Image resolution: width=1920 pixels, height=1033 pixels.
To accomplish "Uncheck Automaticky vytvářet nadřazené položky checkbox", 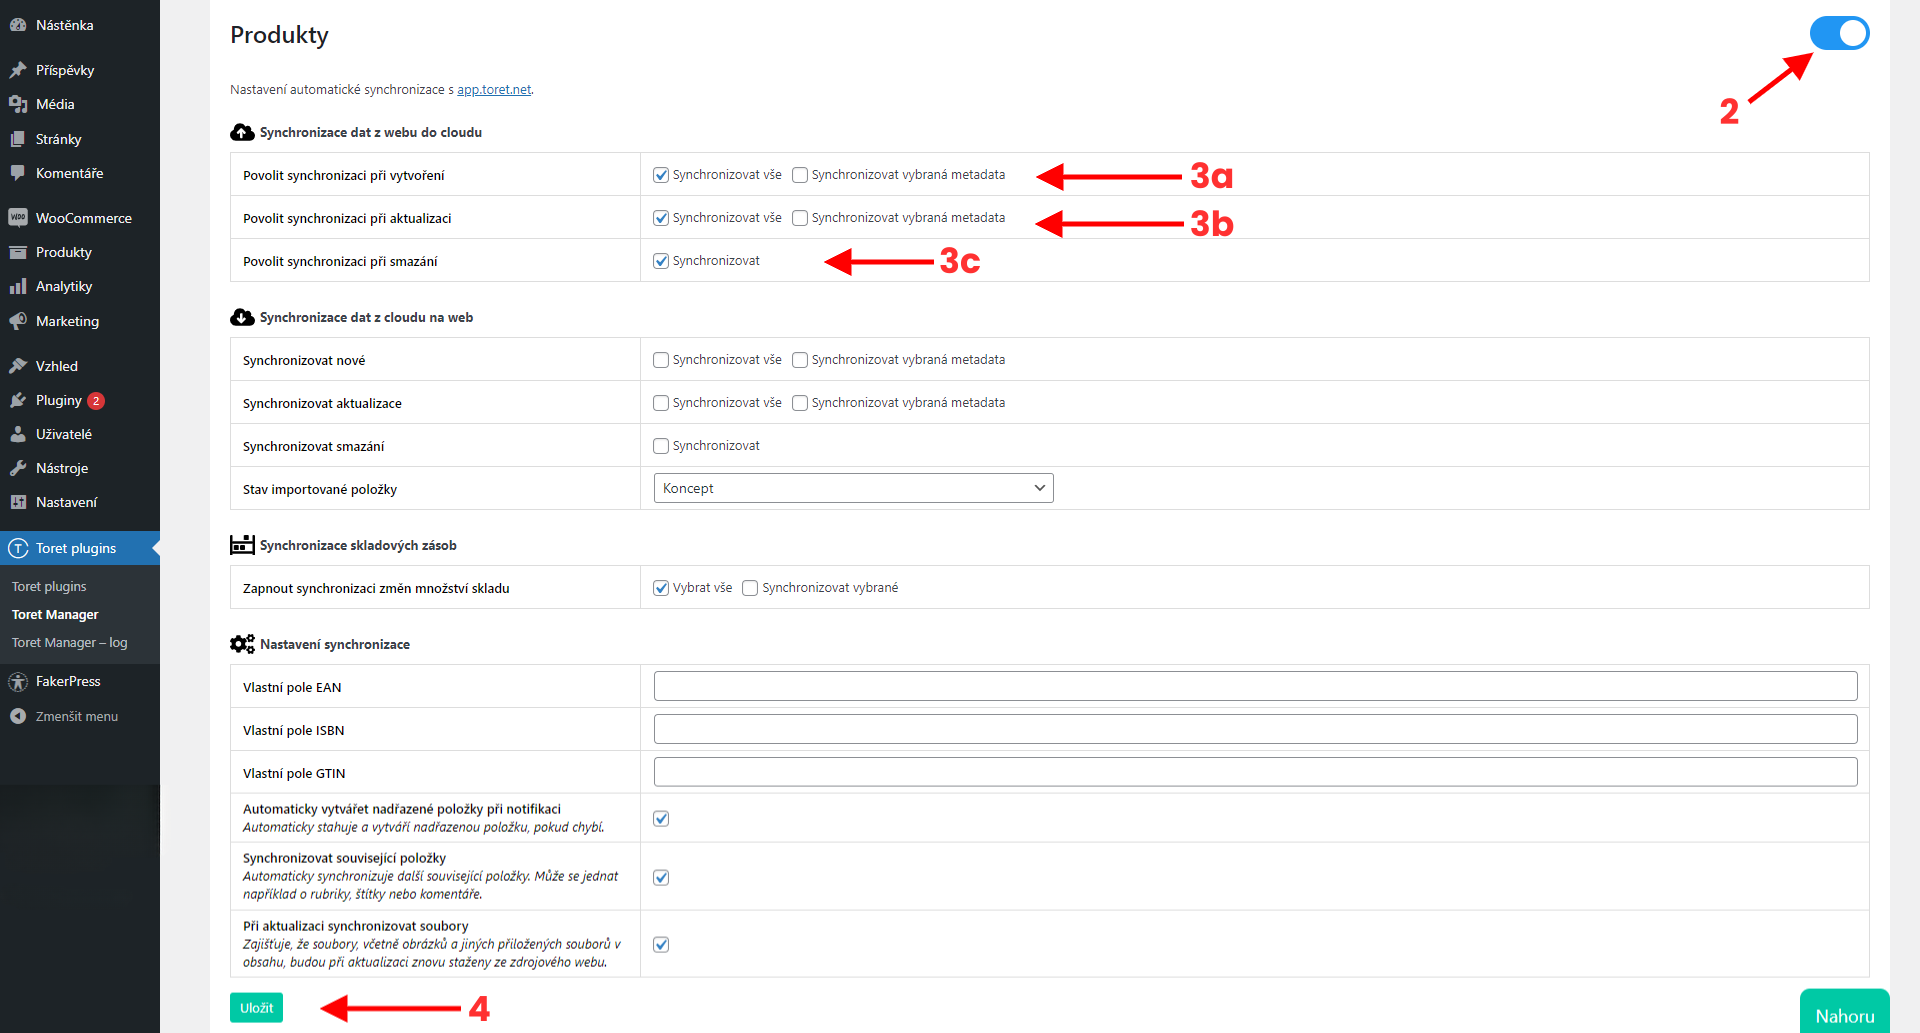I will 661,819.
